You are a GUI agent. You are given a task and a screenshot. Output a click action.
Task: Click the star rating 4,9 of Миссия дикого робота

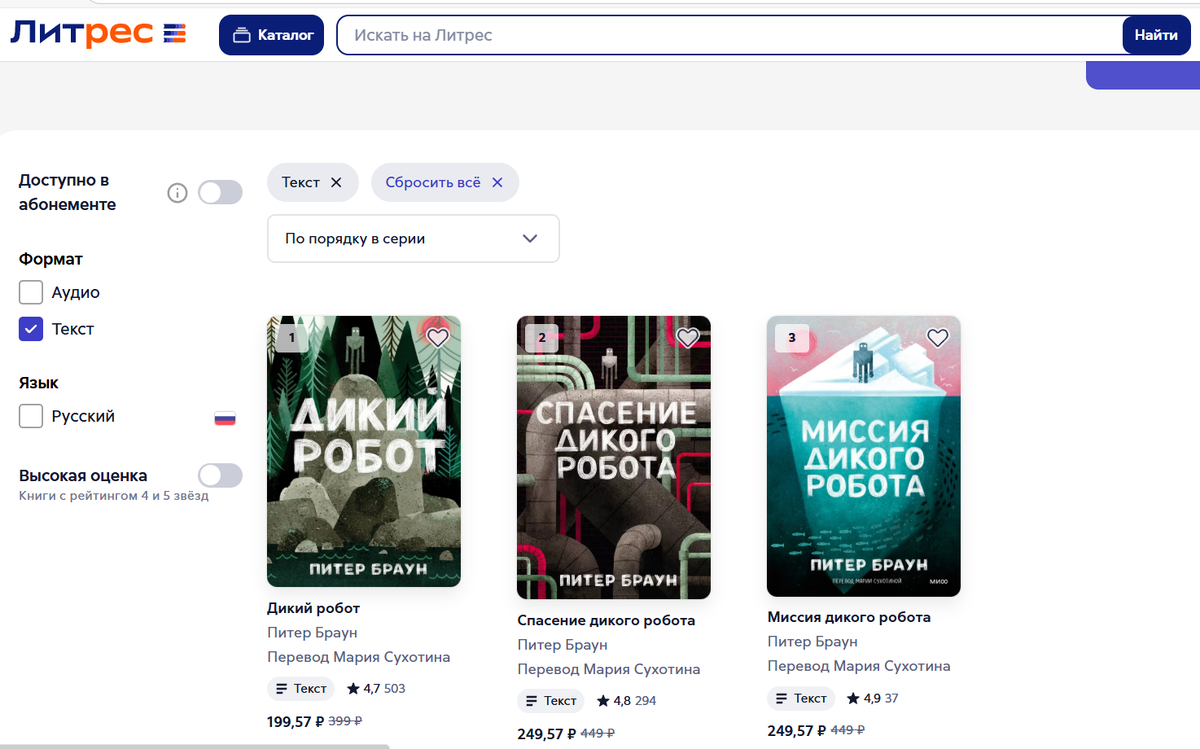863,698
